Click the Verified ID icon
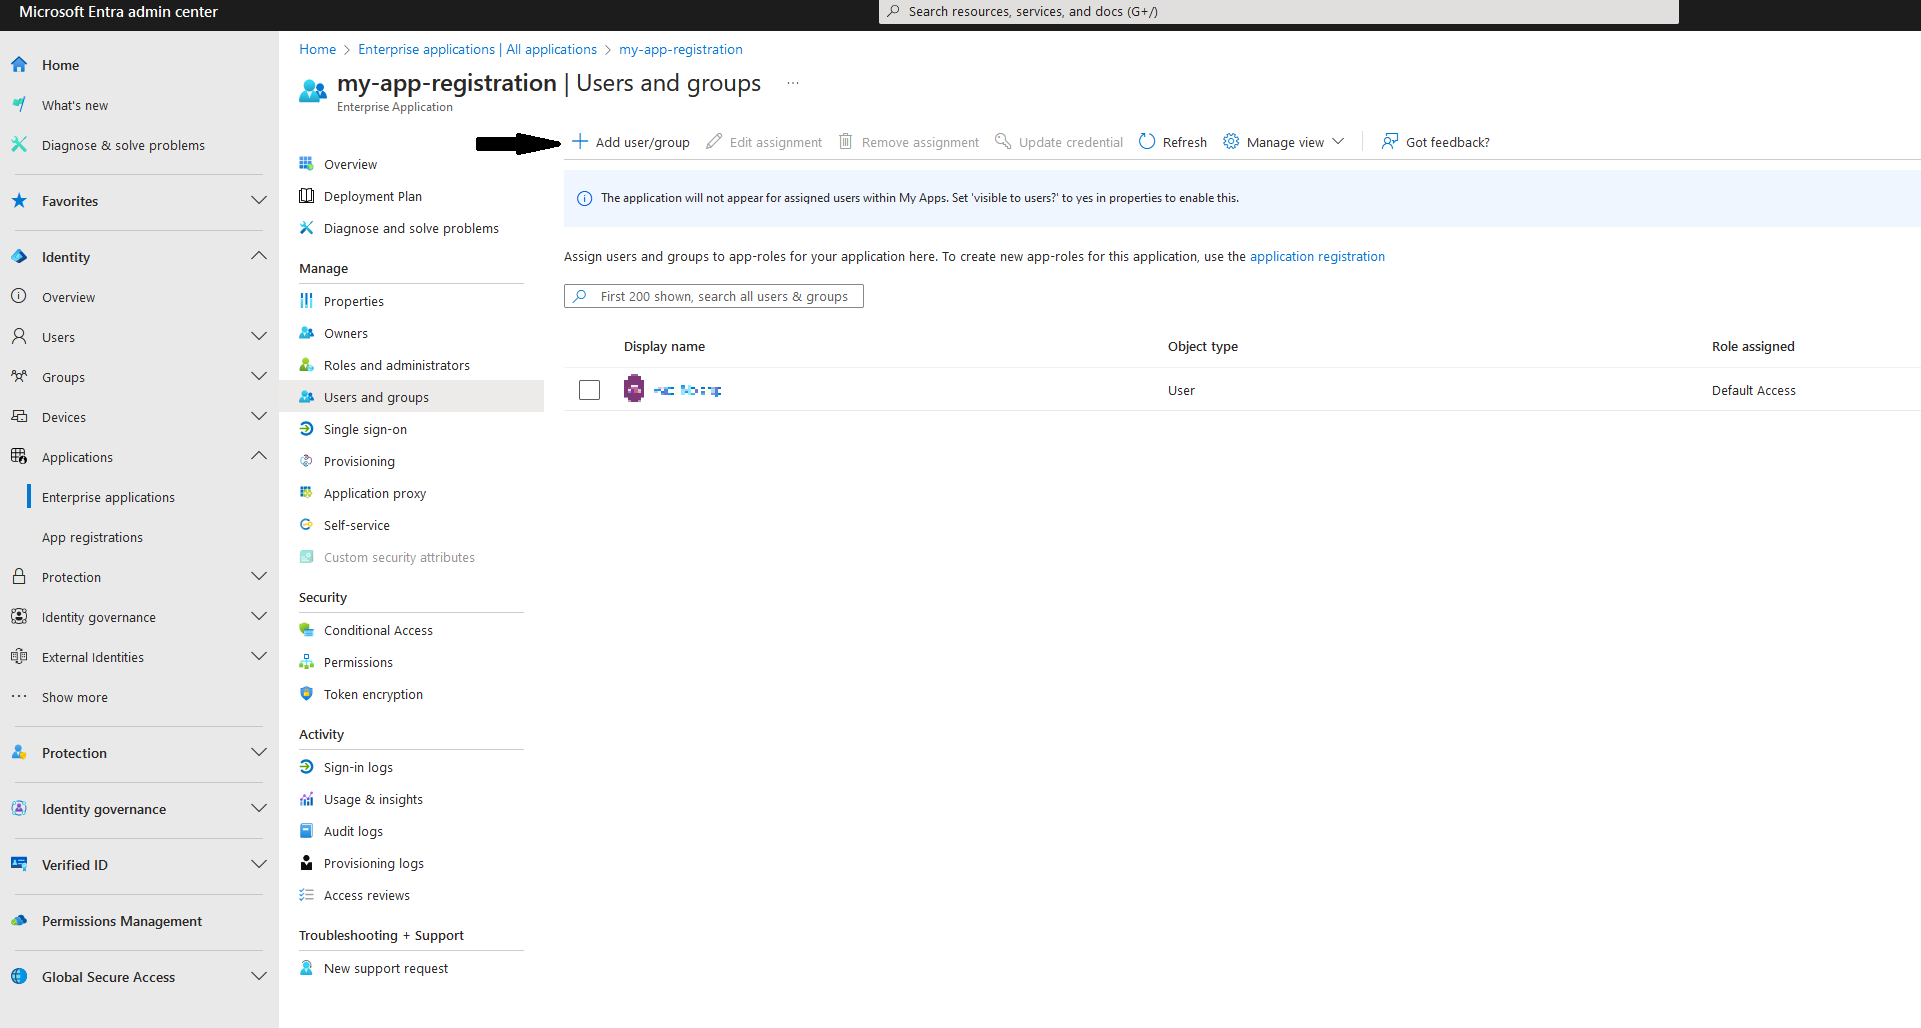This screenshot has height=1028, width=1921. click(19, 864)
